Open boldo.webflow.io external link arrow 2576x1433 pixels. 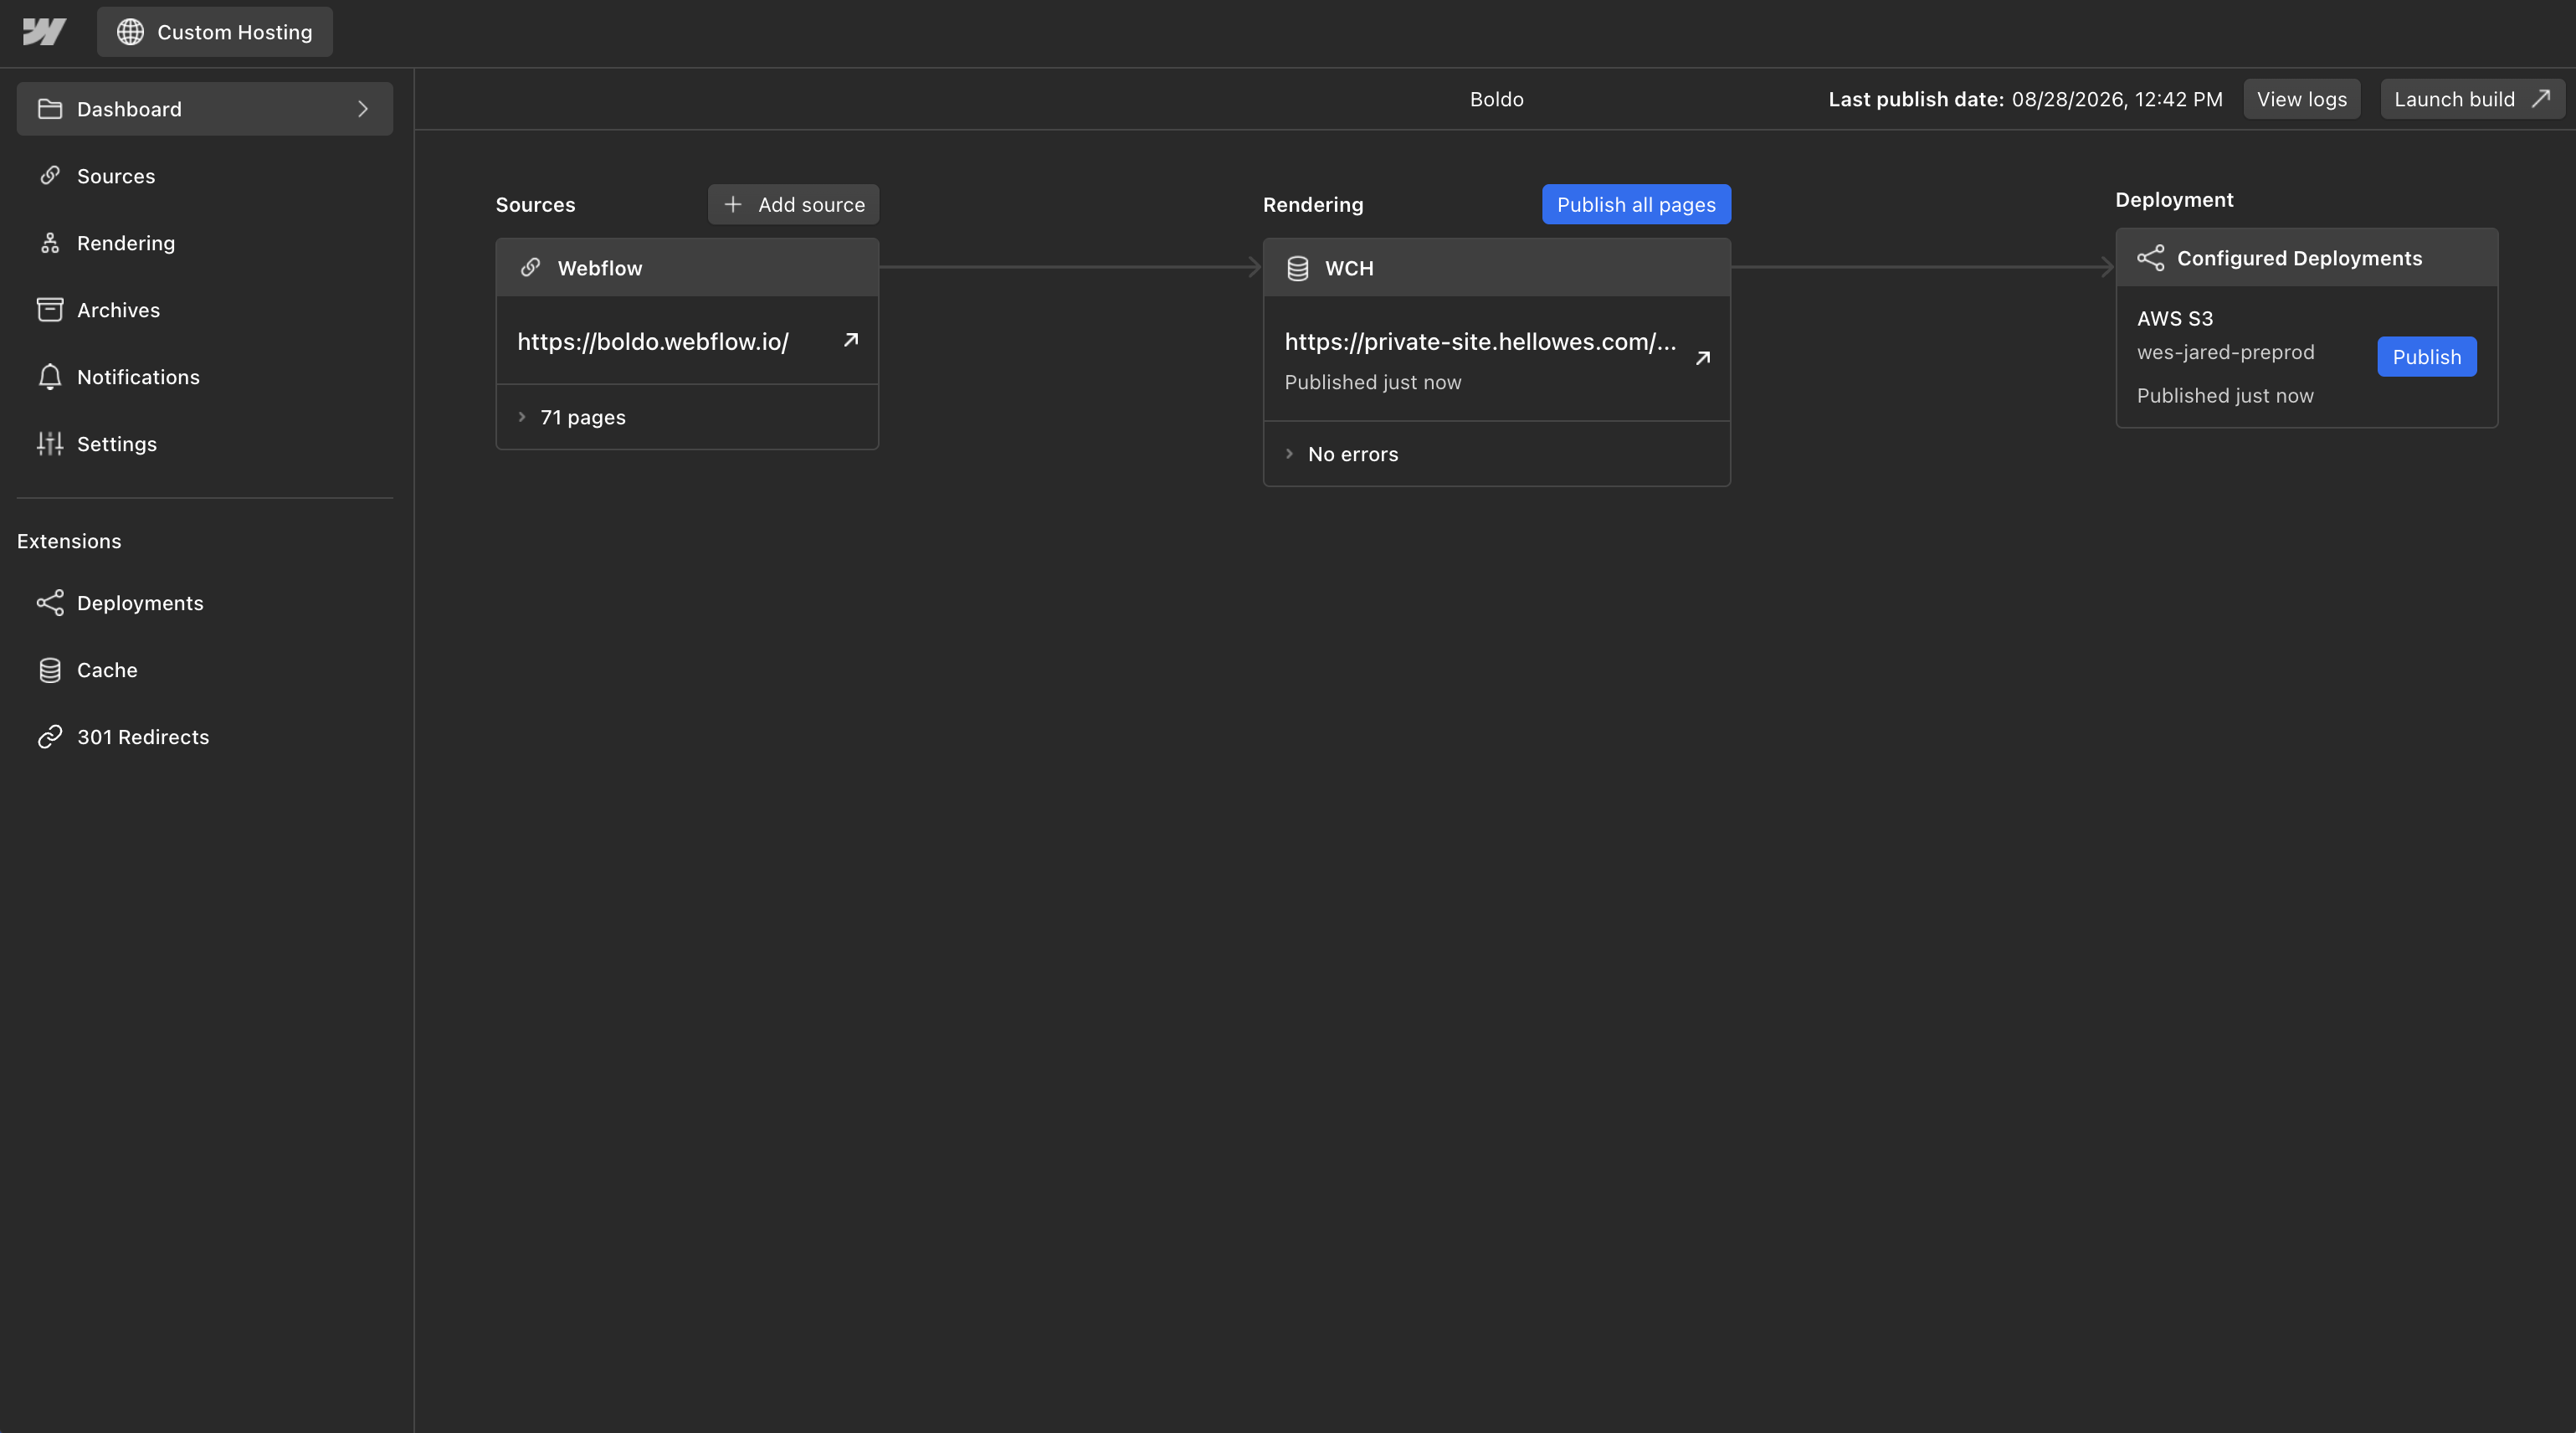coord(851,340)
